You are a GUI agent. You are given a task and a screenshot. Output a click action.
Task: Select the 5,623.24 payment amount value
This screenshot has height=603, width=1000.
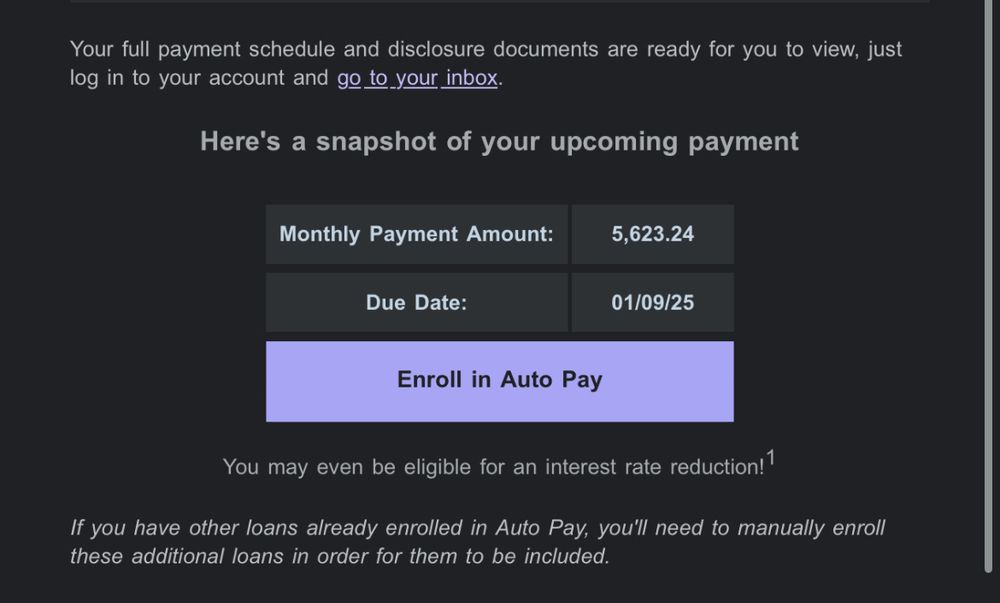(652, 235)
